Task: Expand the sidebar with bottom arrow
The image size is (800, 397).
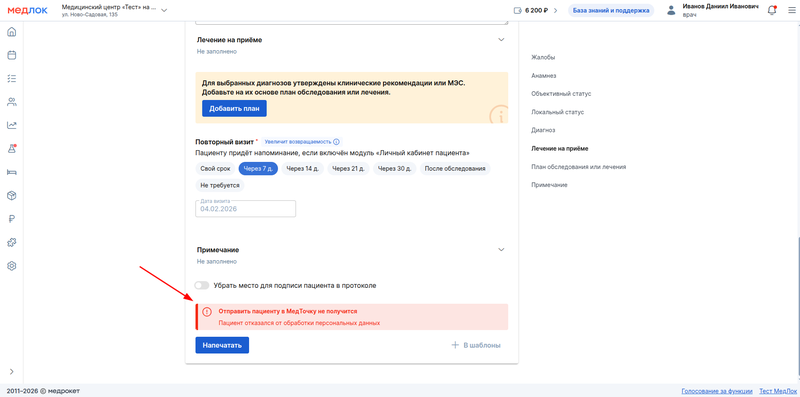Action: (12, 371)
